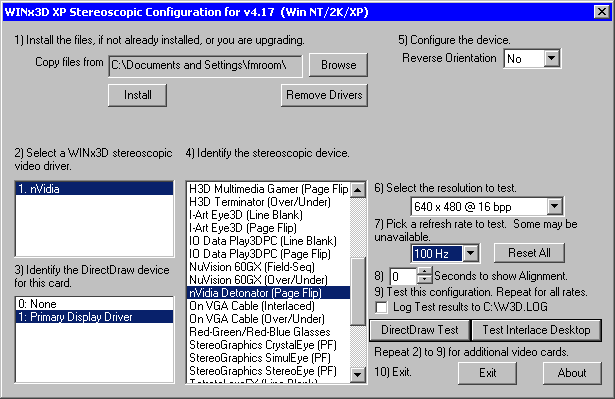
Task: Click the Install button
Action: (x=137, y=95)
